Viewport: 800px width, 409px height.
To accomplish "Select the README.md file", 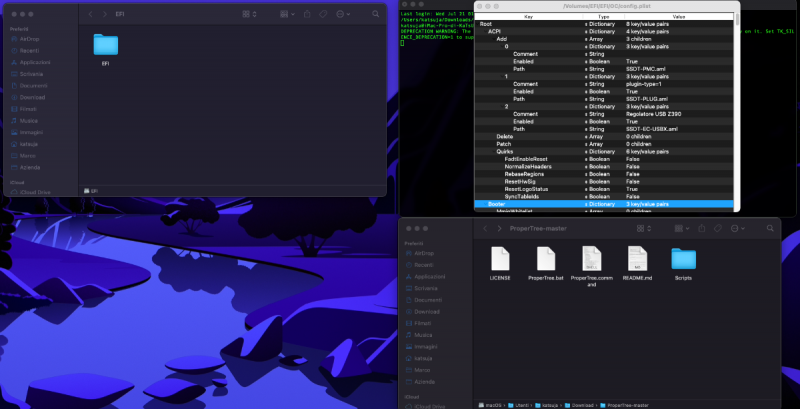I will pyautogui.click(x=639, y=259).
